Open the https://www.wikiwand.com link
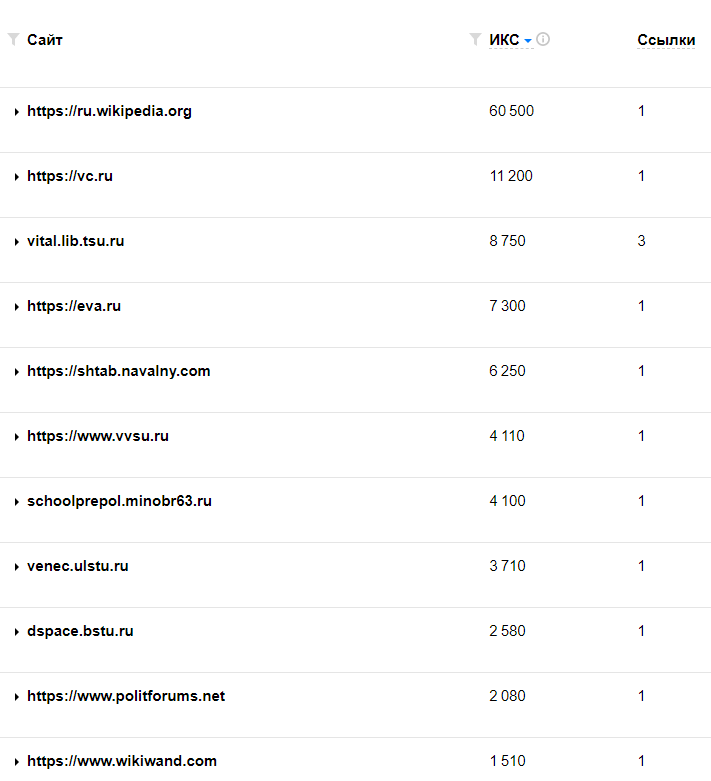The width and height of the screenshot is (711, 781). 122,761
